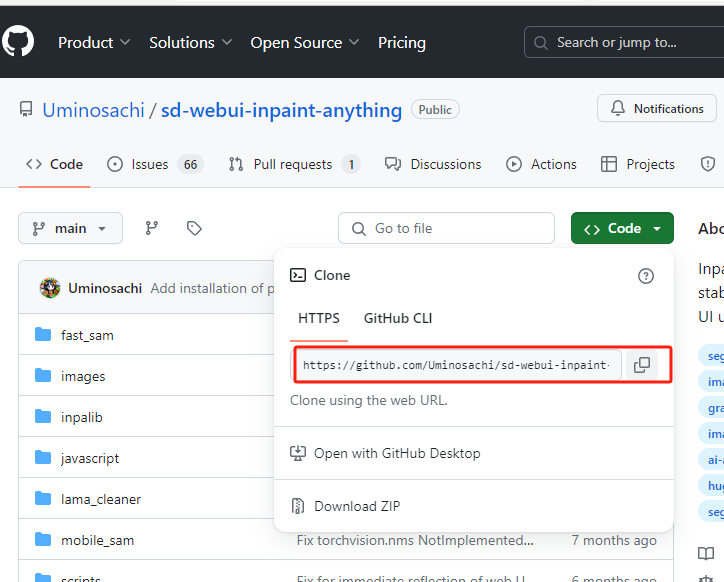
Task: Click the Notifications button
Action: tap(657, 109)
